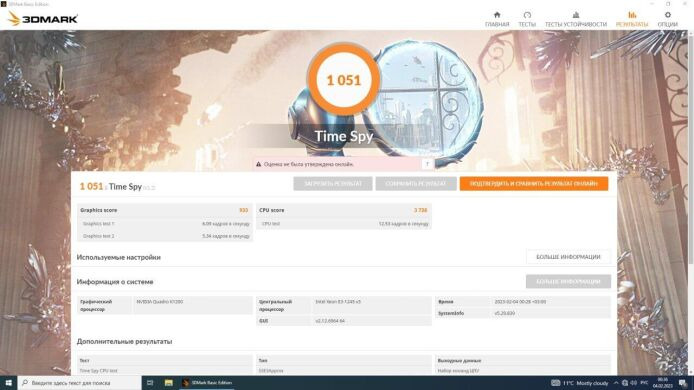Click the Windows taskbar search field
This screenshot has width=694, height=390.
click(79, 383)
